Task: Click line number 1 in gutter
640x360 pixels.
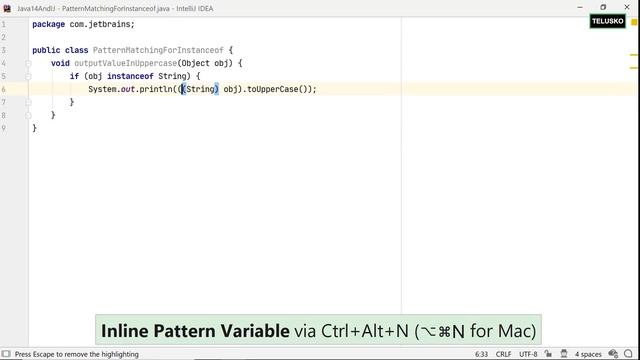Action: tap(4, 24)
